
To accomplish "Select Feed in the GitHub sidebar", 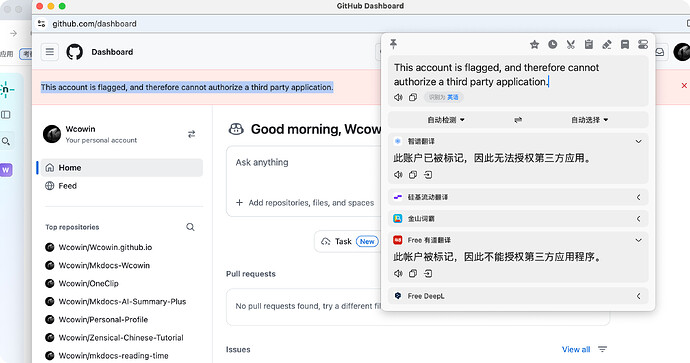I will 122,186.
